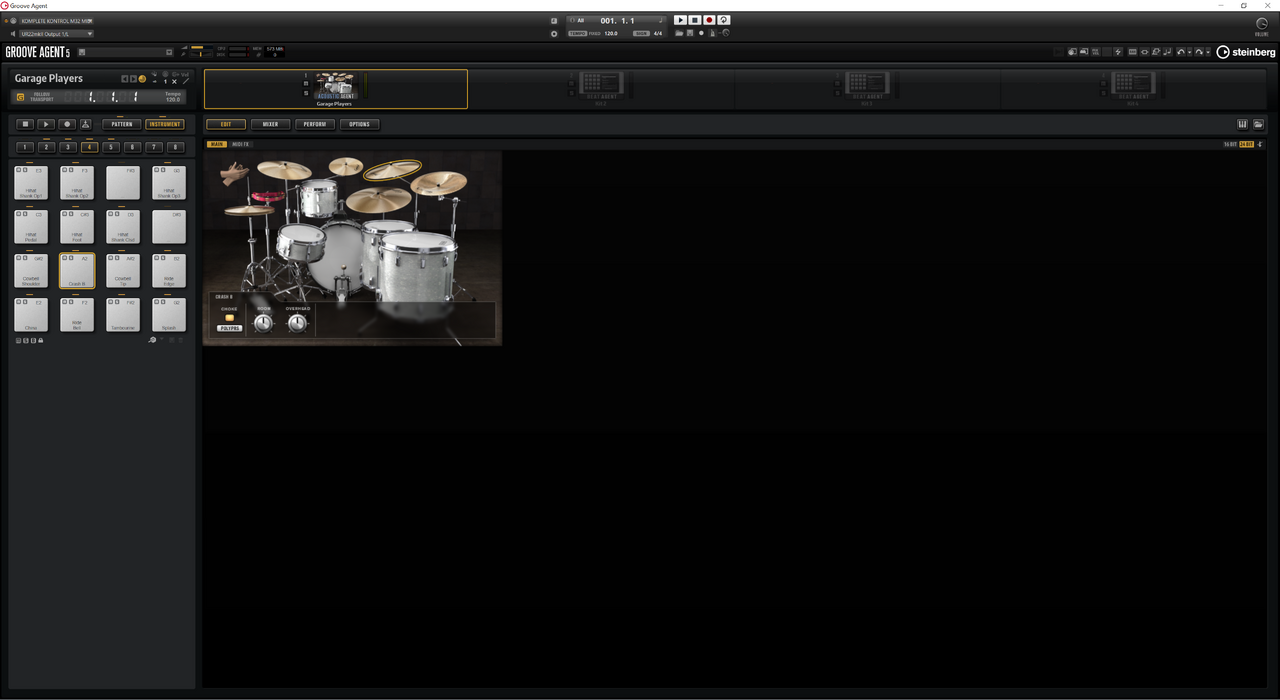Toggle the metronome icon
This screenshot has height=700, width=1280.
[713, 33]
